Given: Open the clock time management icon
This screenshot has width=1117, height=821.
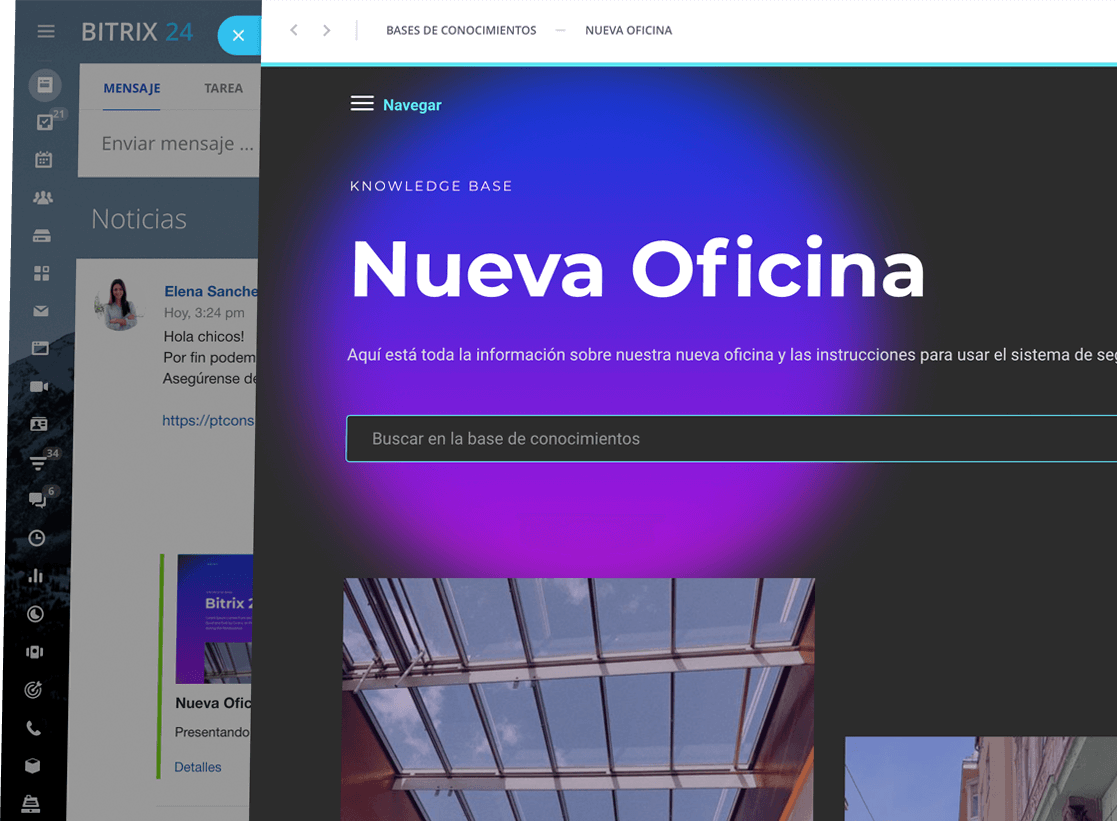Looking at the screenshot, I should click(x=37, y=538).
